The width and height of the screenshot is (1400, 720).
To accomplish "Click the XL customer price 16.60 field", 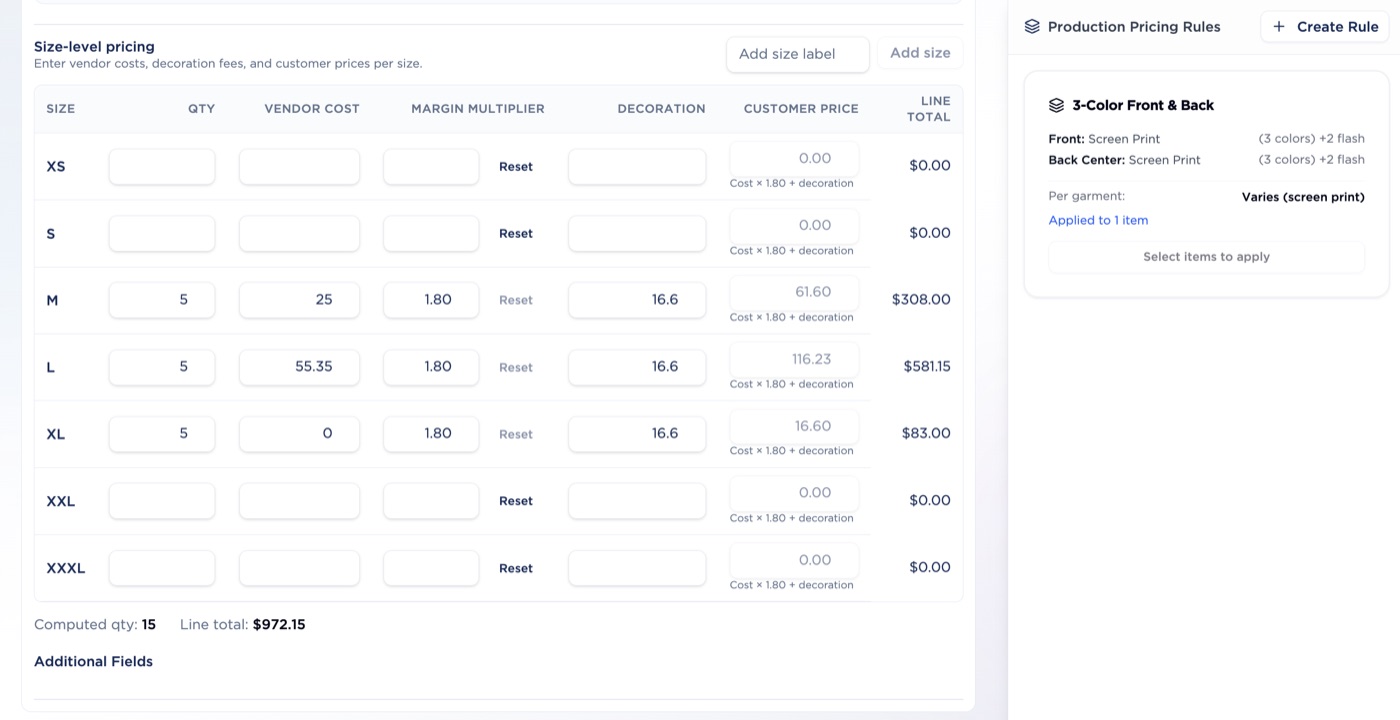I will (794, 426).
